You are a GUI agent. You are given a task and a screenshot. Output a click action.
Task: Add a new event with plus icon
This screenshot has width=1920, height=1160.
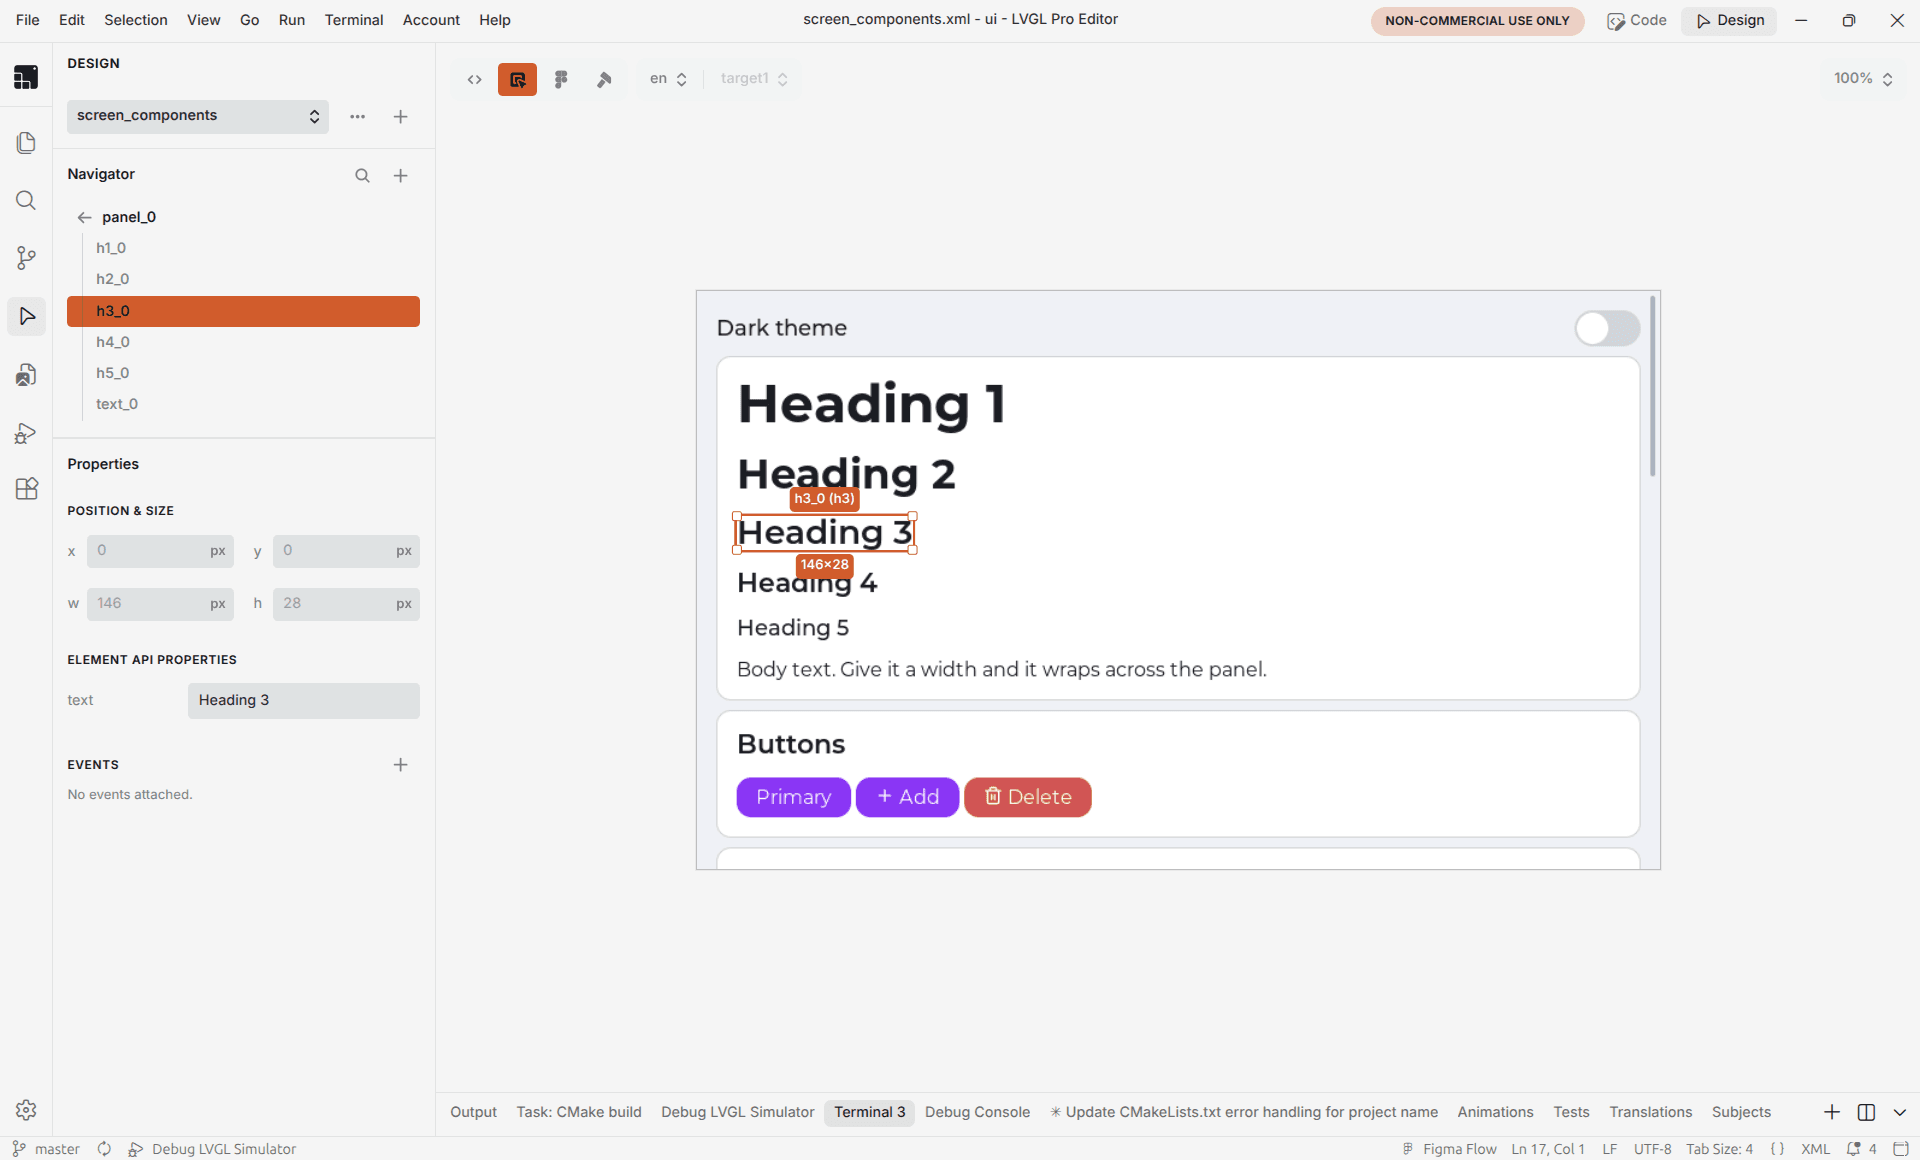(x=400, y=765)
